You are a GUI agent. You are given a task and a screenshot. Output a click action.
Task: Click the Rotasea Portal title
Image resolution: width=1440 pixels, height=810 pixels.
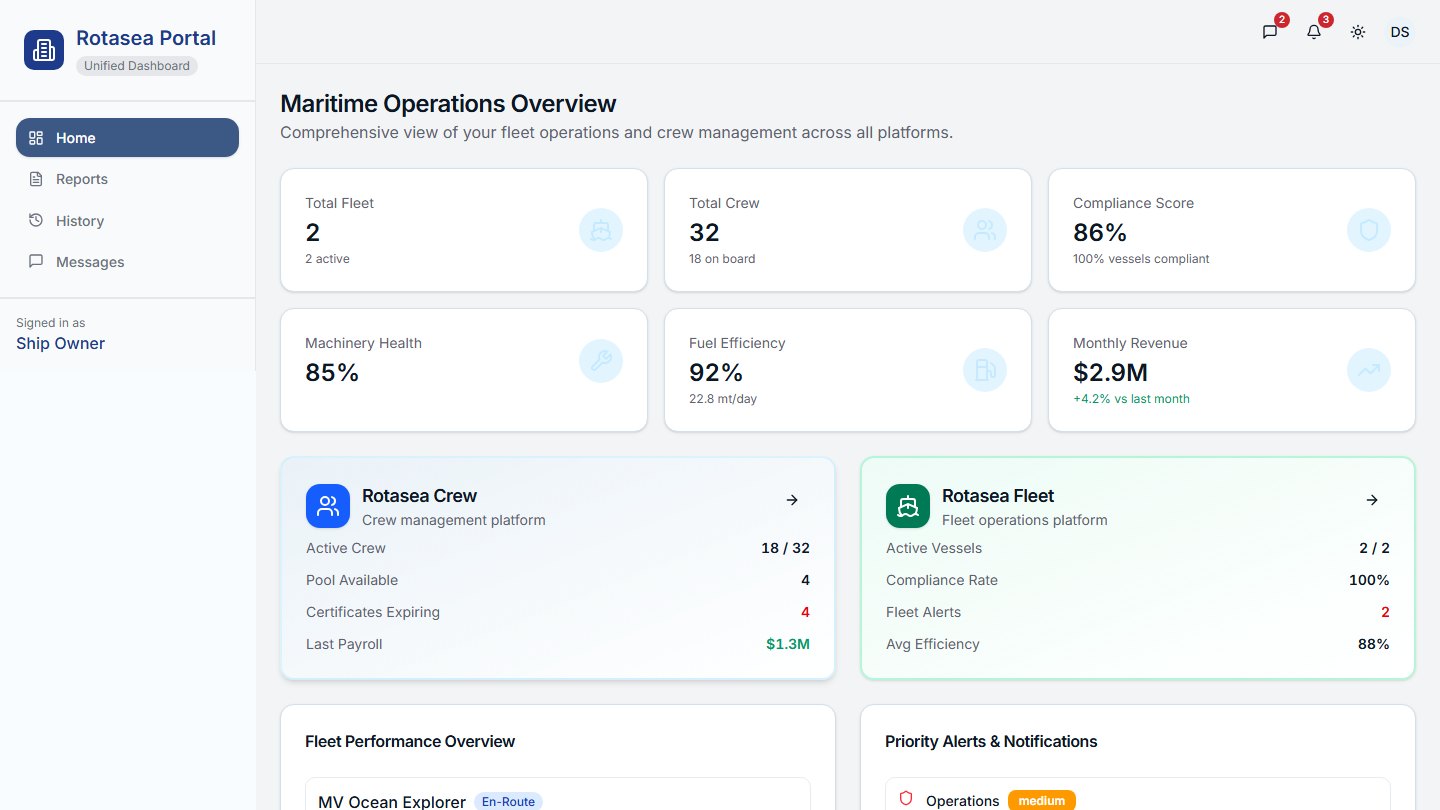point(146,38)
